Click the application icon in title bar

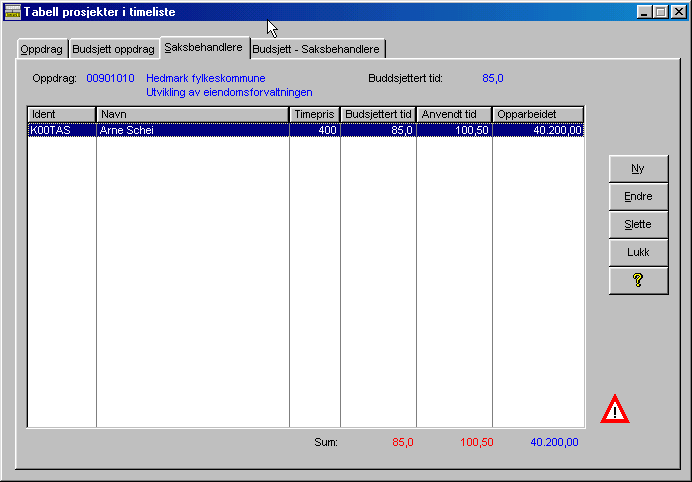[13, 11]
